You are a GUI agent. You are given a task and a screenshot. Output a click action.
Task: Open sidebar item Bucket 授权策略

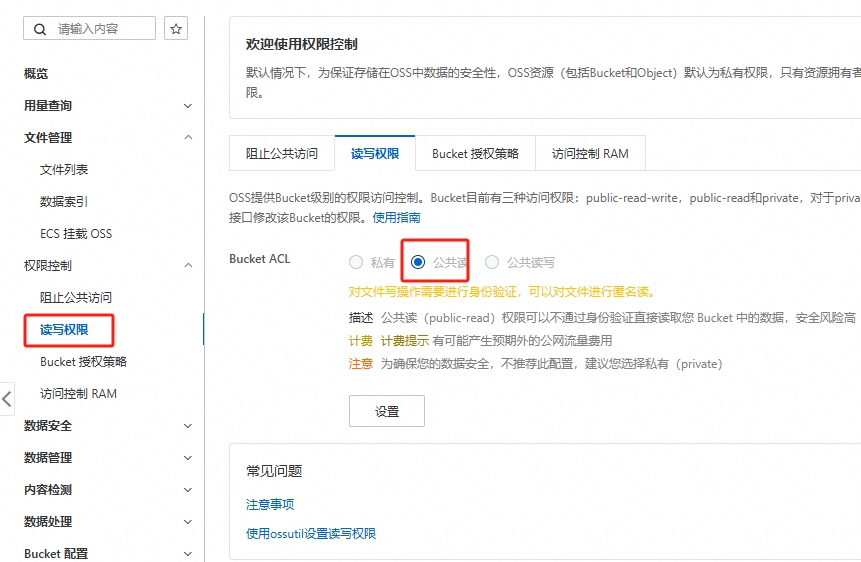pos(83,361)
